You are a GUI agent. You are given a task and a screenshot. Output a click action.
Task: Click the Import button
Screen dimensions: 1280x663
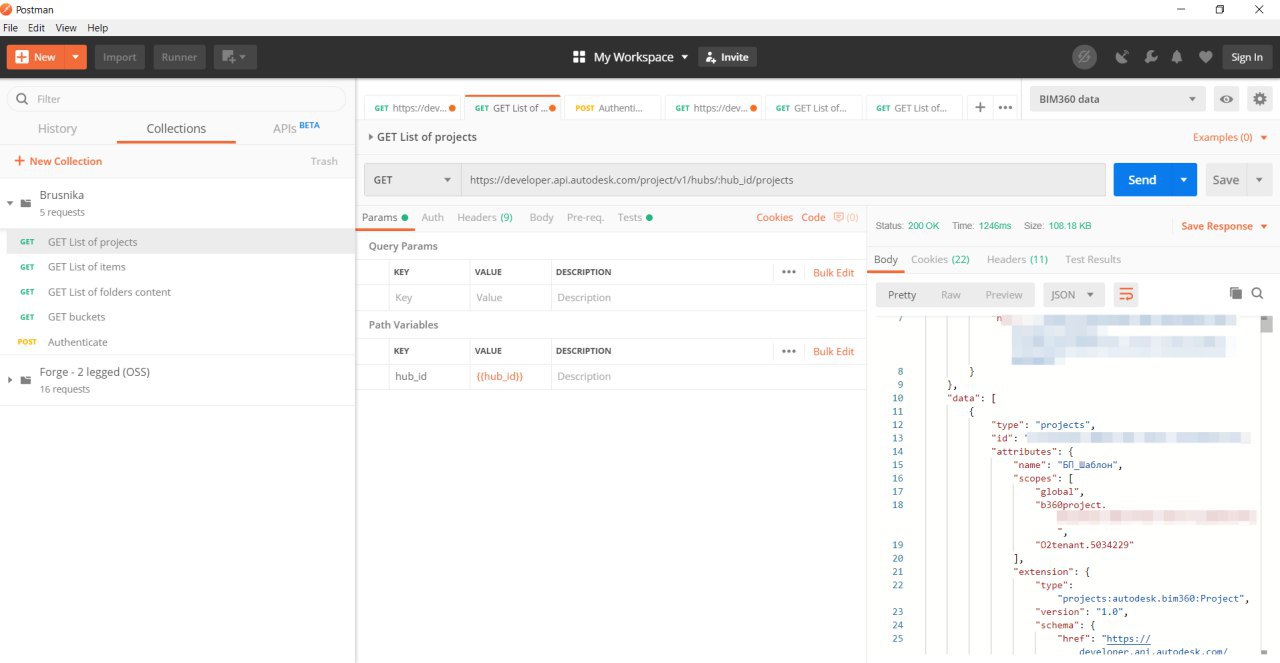120,57
